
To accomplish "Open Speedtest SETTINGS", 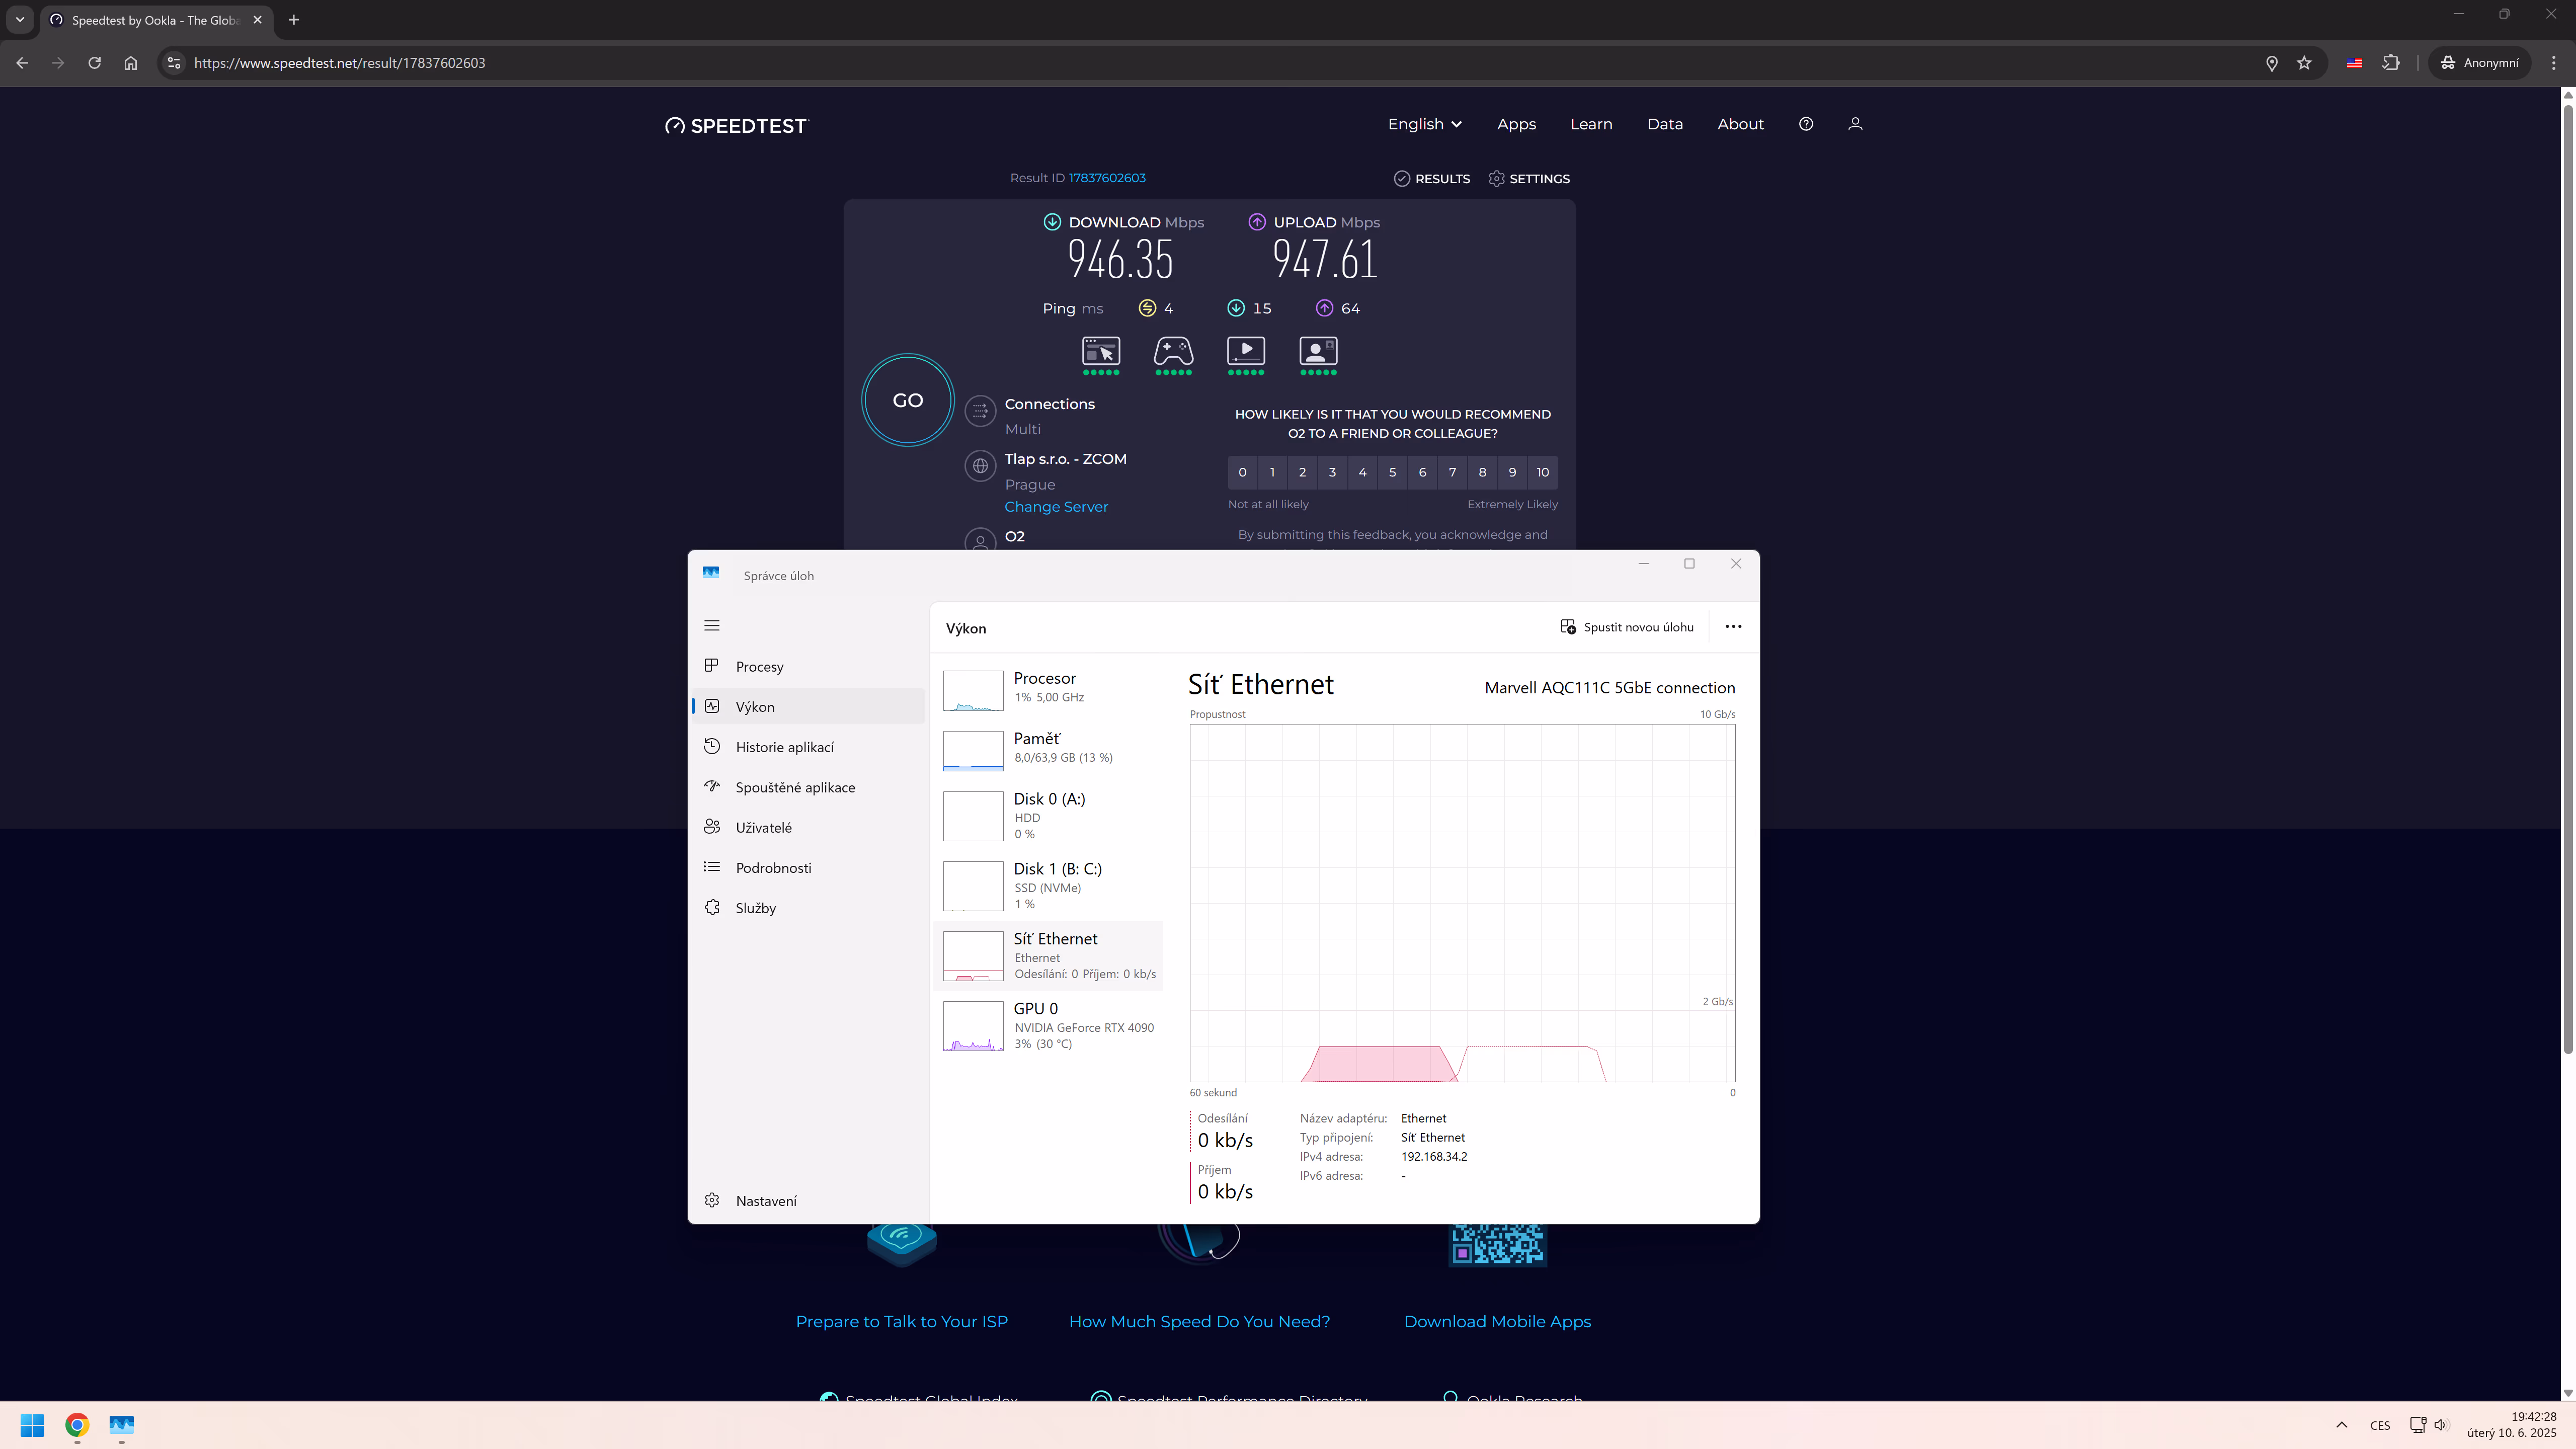I will (x=1529, y=179).
